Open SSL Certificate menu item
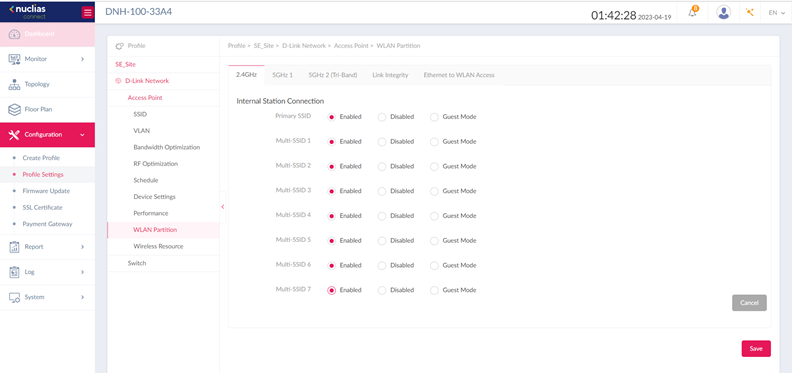 coord(42,208)
